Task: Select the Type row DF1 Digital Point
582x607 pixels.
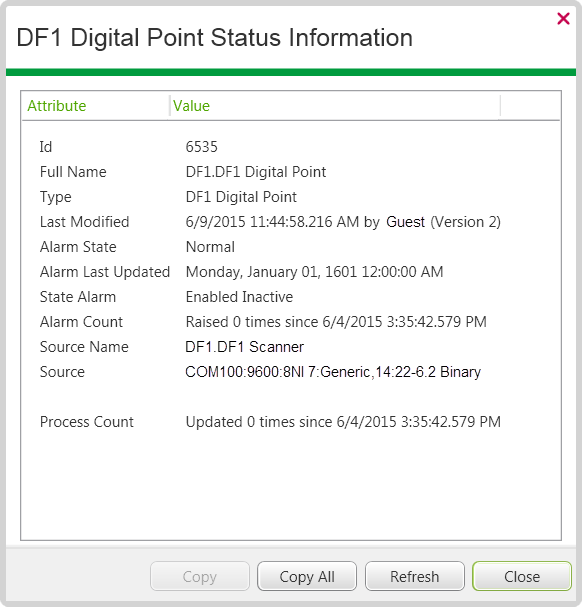Action: pos(241,197)
